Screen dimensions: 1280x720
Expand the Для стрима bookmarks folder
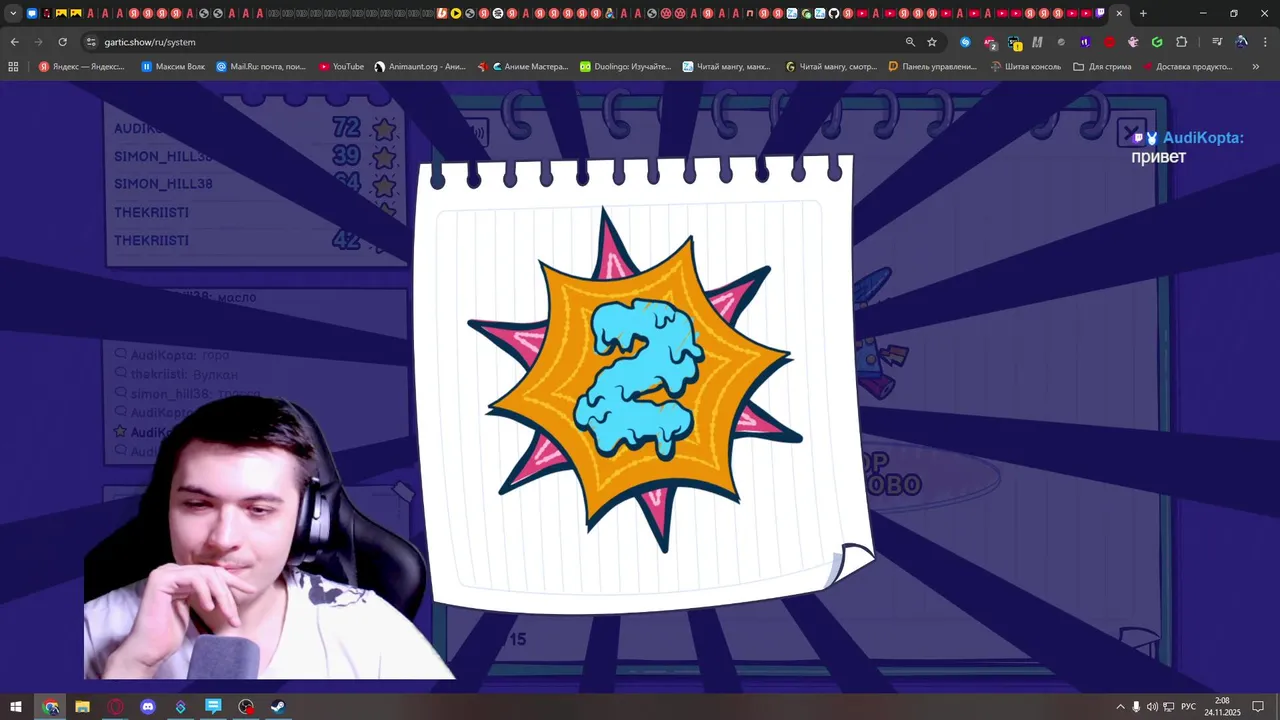tap(1102, 67)
